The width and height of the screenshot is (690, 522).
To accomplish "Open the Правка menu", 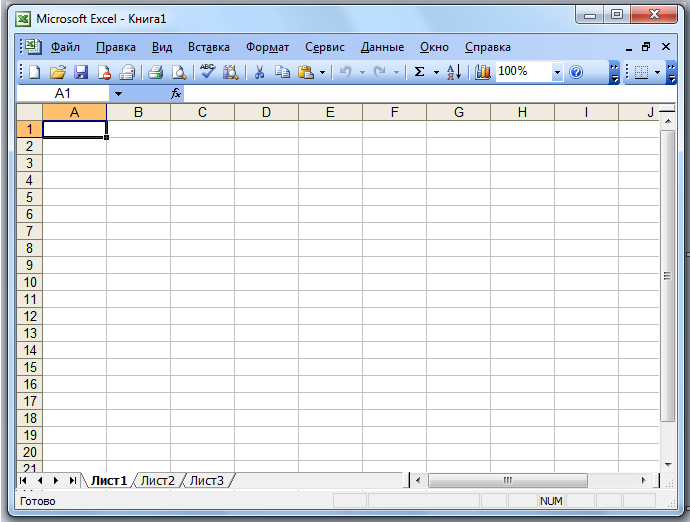I will (x=116, y=47).
